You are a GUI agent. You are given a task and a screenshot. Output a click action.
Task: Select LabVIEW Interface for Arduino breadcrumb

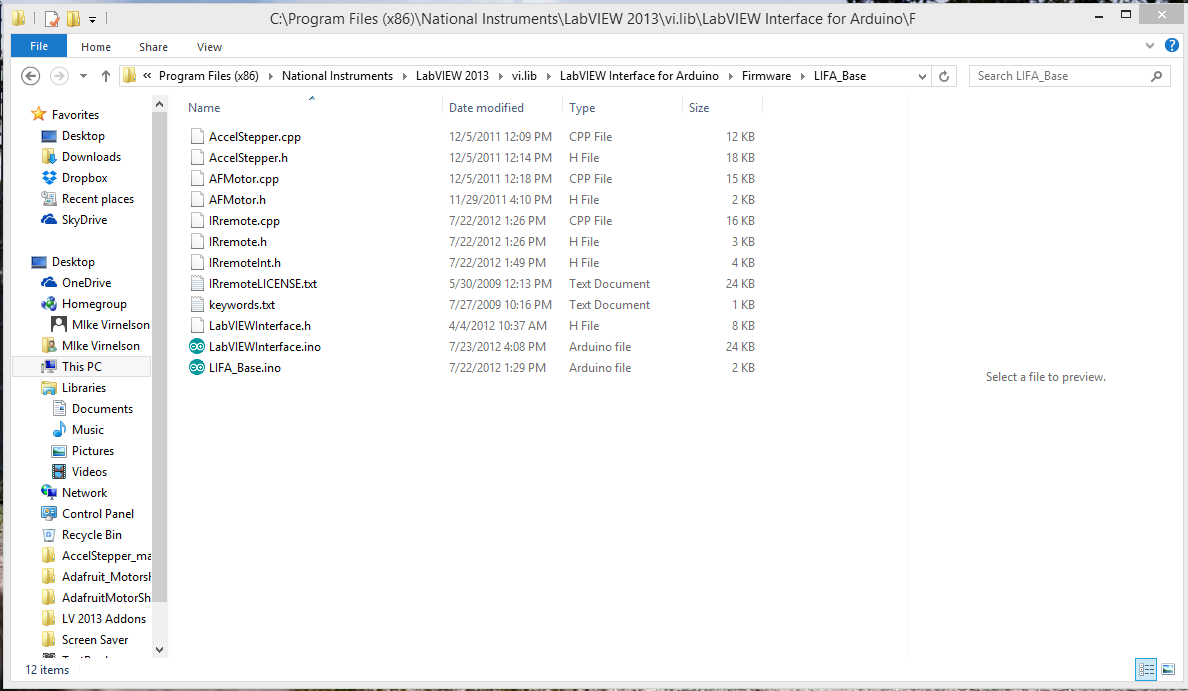(639, 76)
